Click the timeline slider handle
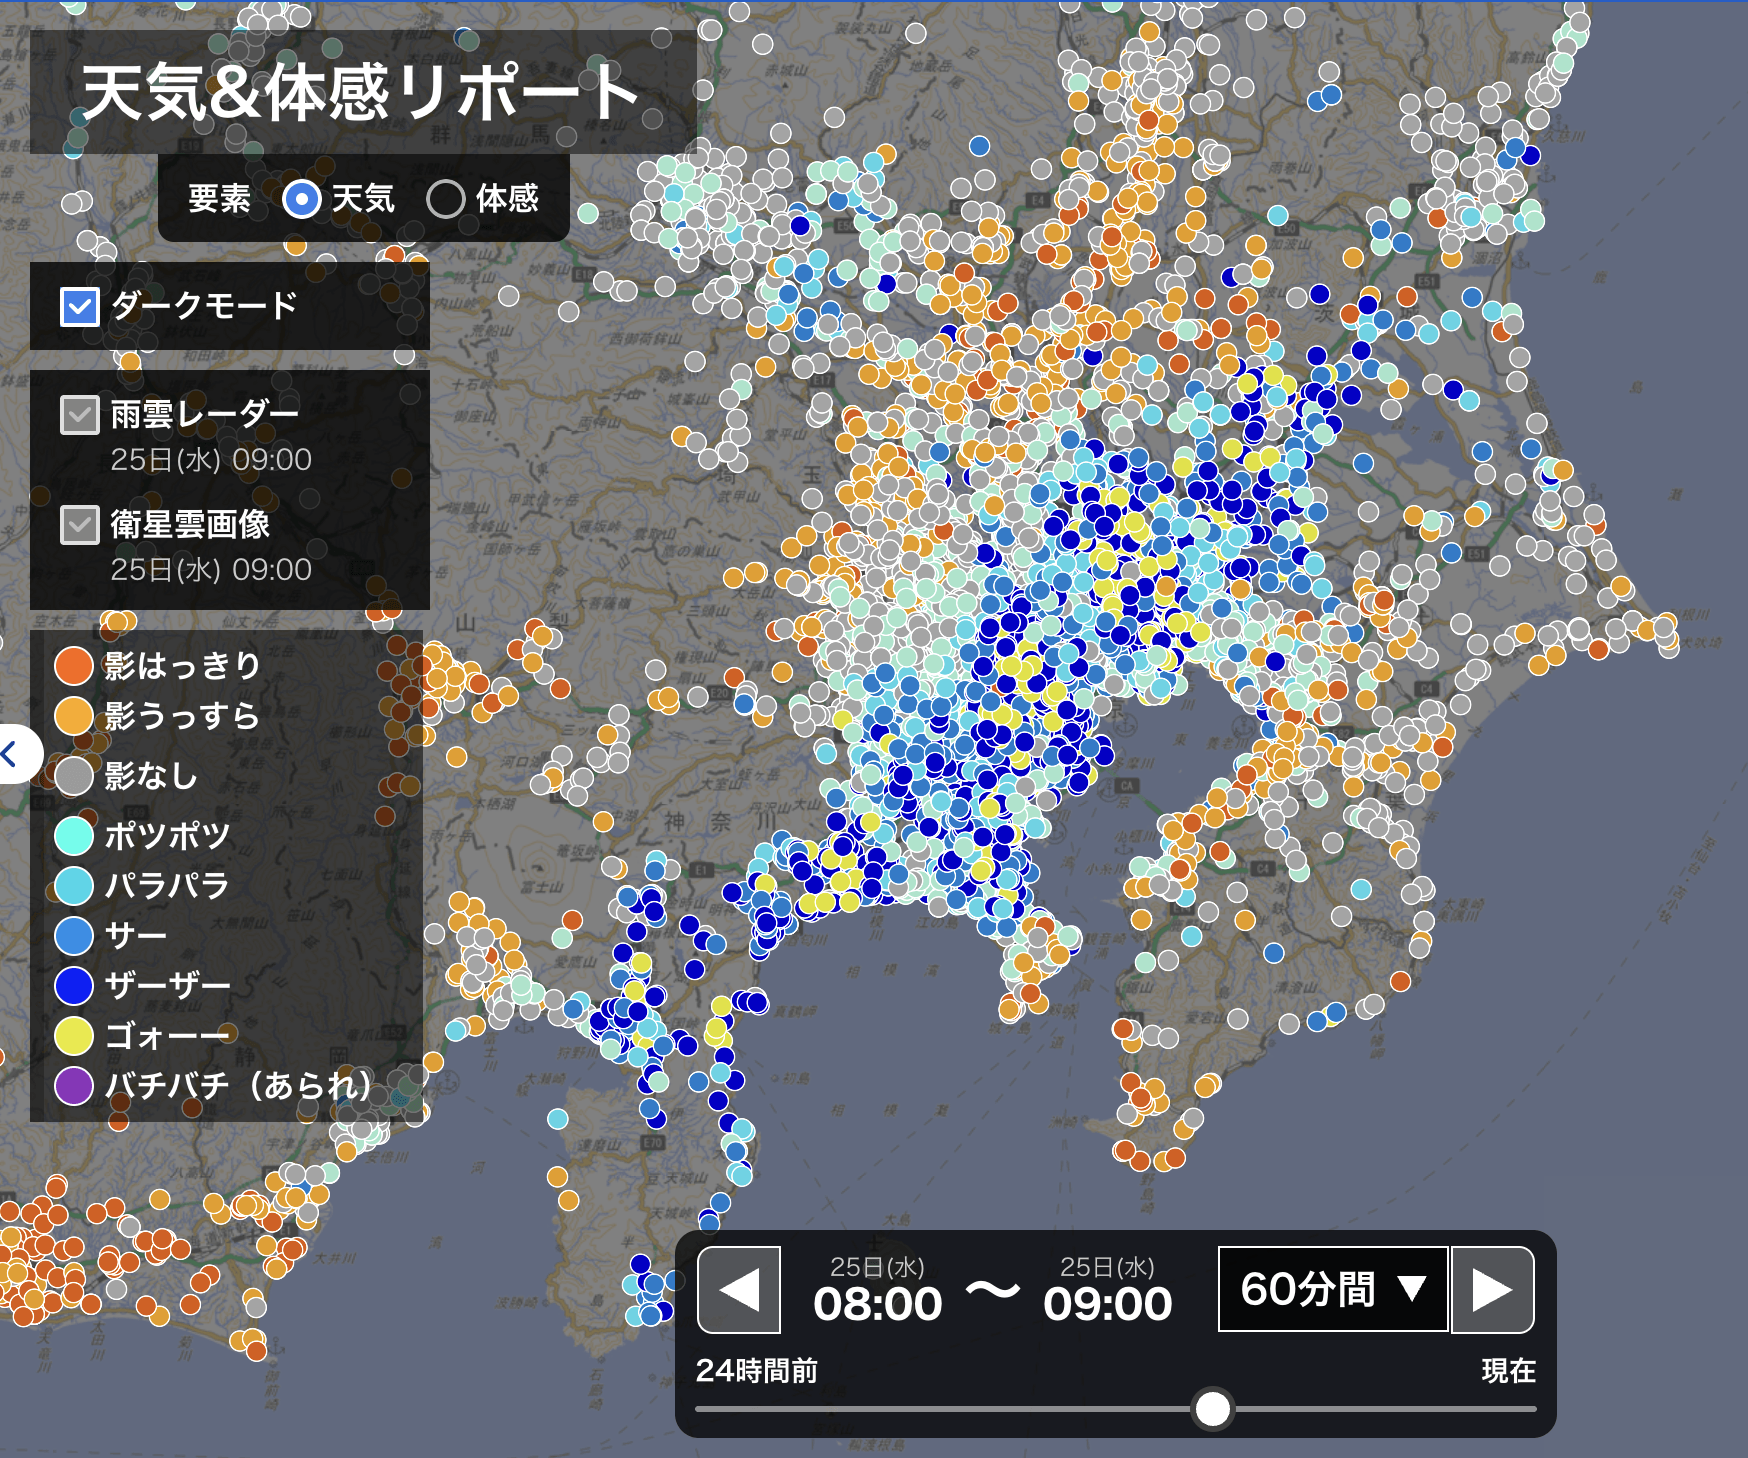Viewport: 1748px width, 1458px height. [x=1213, y=1409]
